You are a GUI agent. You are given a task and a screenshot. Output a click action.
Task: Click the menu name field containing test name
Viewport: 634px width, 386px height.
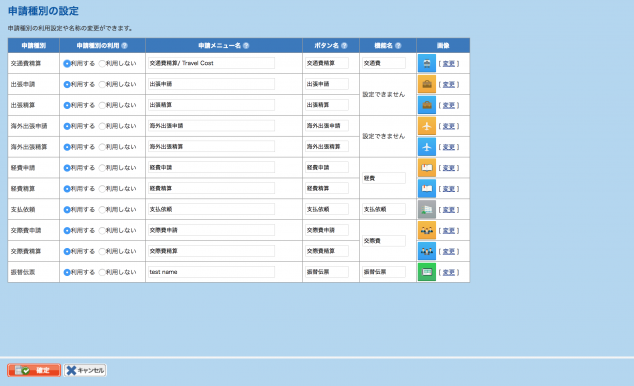[211, 272]
